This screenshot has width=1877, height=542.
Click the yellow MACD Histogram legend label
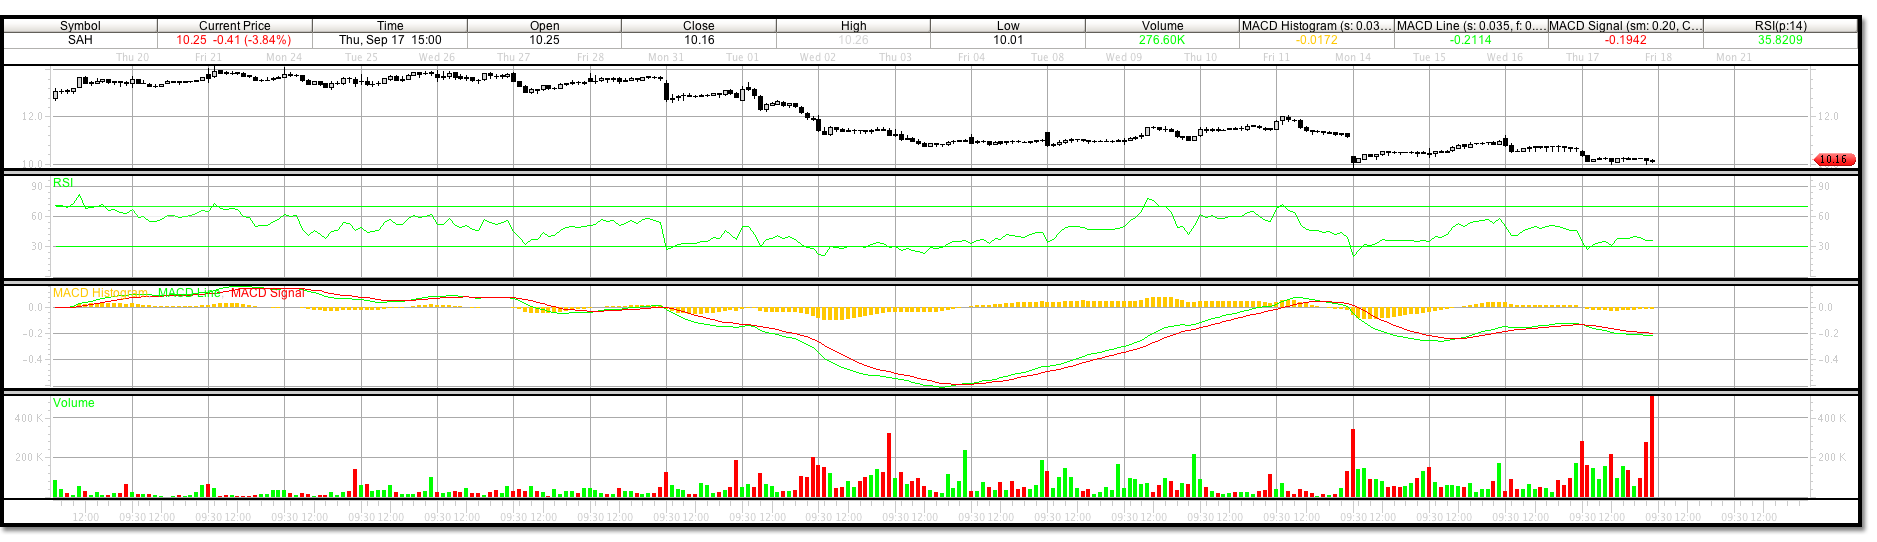tap(100, 293)
